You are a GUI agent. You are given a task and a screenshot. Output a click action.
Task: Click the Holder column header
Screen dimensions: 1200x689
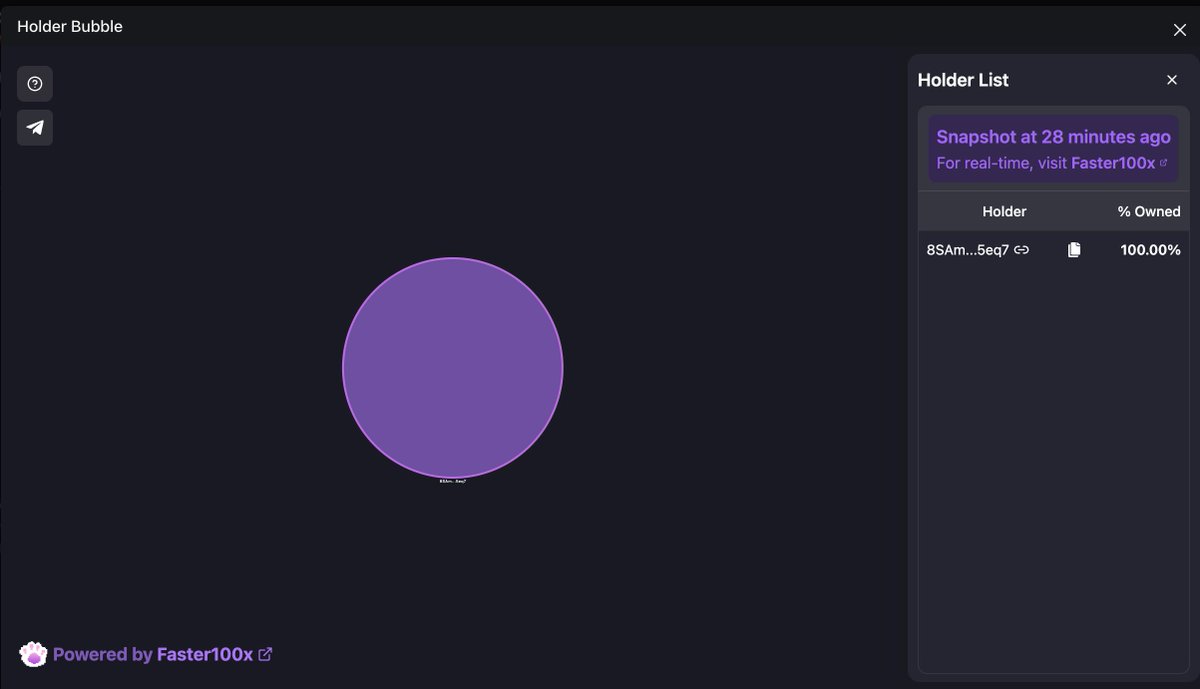[x=1004, y=211]
